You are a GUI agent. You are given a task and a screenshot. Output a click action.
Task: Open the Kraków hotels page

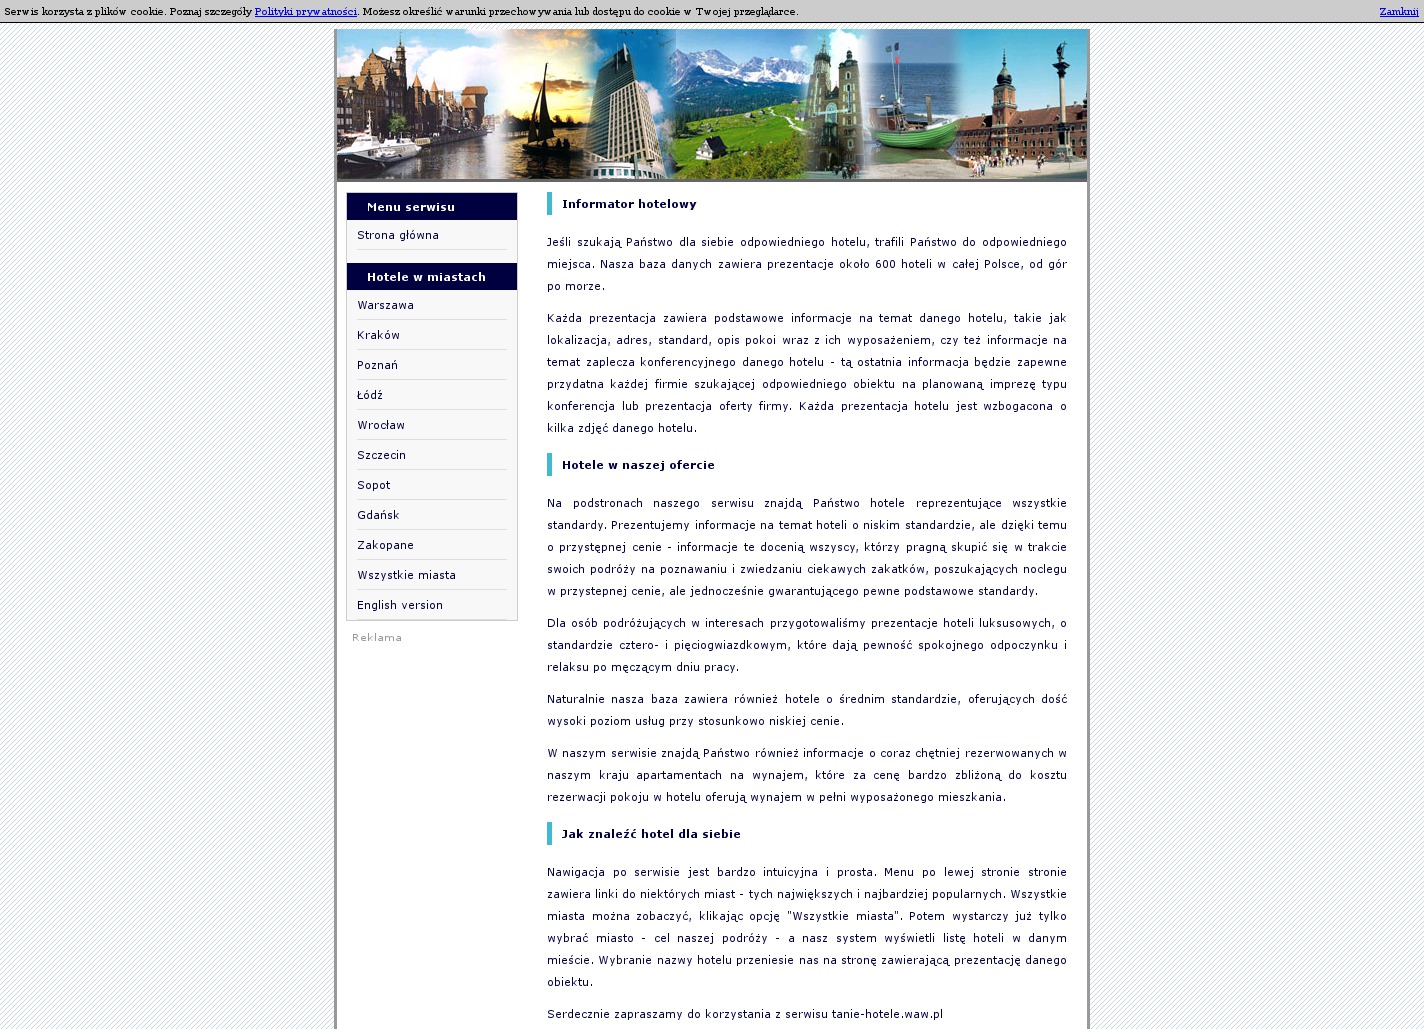point(378,336)
